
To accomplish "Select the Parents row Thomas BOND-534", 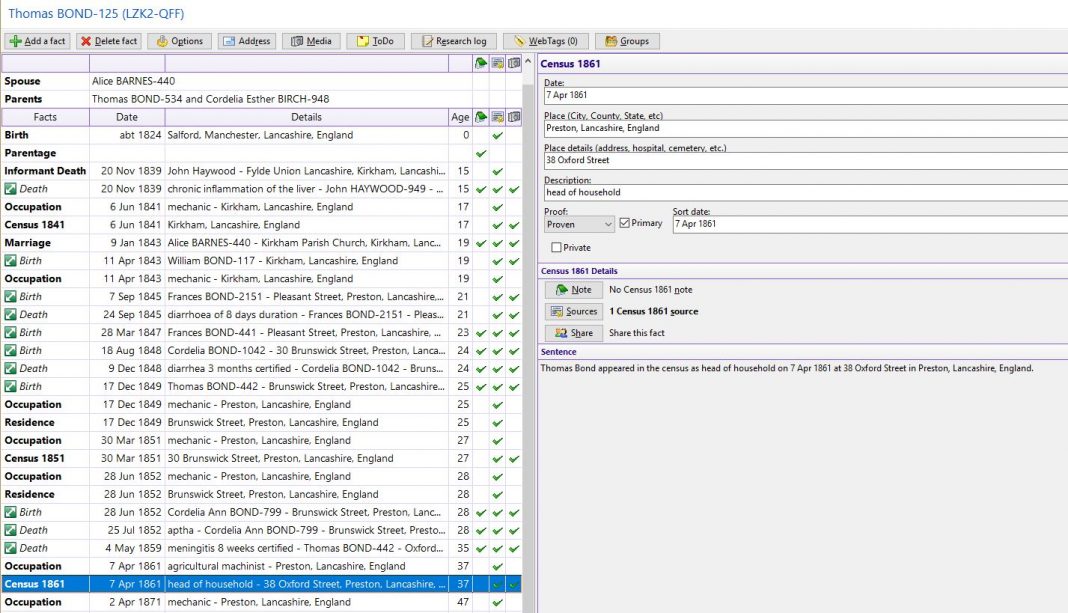I will click(262, 99).
